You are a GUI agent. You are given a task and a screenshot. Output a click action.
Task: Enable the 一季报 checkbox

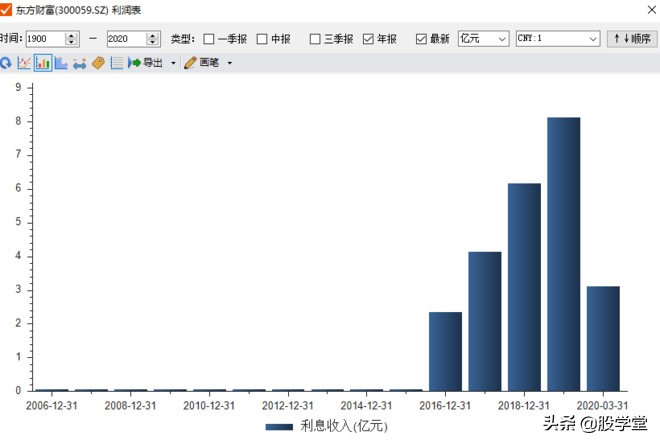(x=209, y=39)
